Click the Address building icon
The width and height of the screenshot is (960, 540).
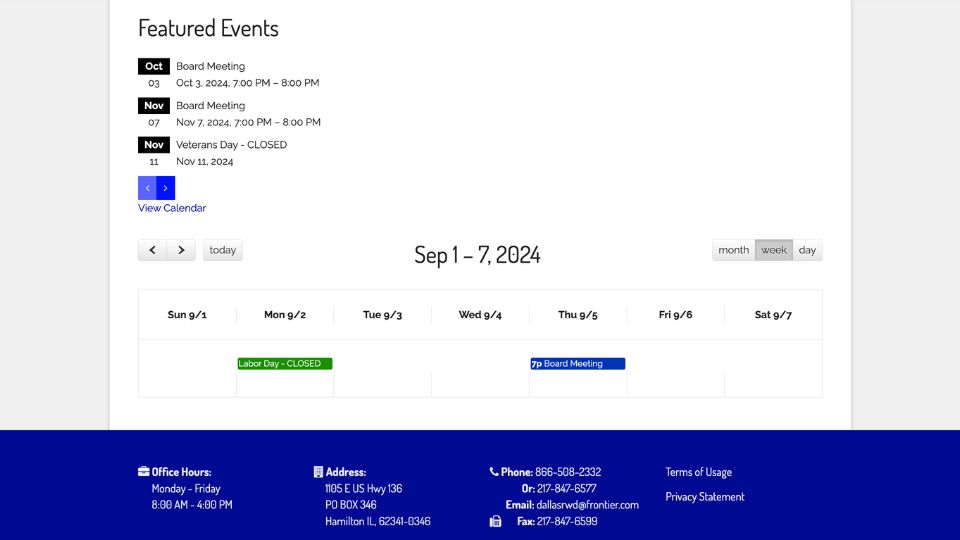(x=318, y=472)
